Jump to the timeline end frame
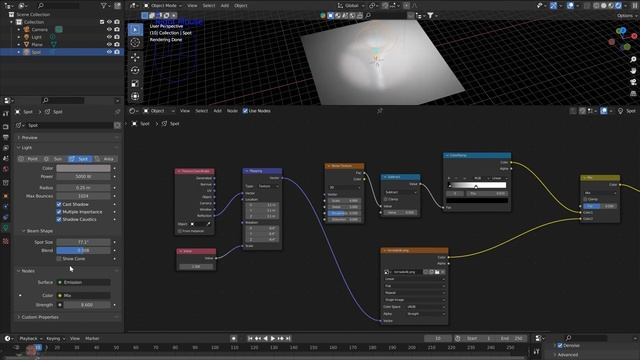640x360 pixels. pos(288,338)
